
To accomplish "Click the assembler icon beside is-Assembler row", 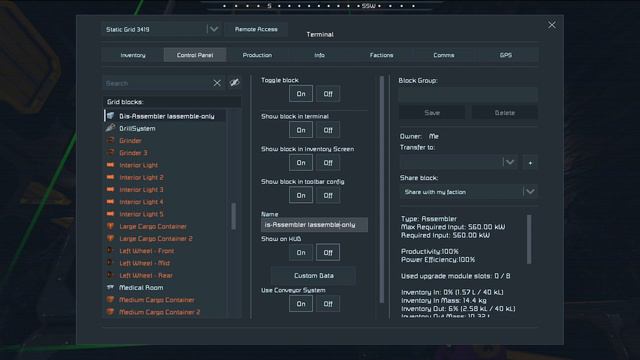I will coord(110,116).
